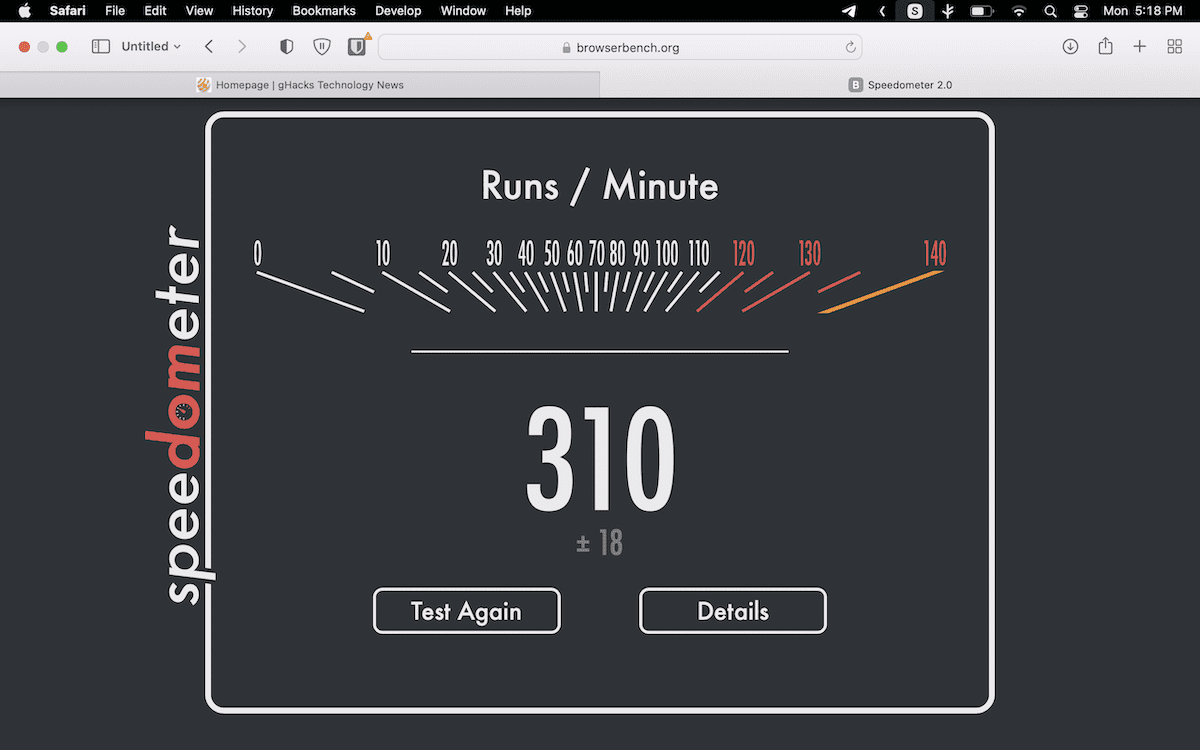Open the Bitwarden extension icon with warning badge

pos(357,46)
